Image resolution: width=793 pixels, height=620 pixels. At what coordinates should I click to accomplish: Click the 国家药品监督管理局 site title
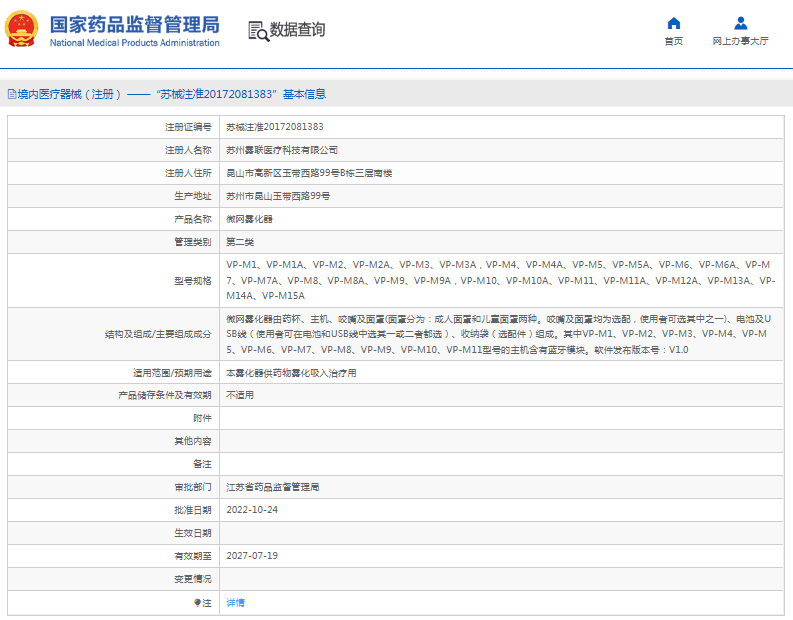(x=134, y=24)
